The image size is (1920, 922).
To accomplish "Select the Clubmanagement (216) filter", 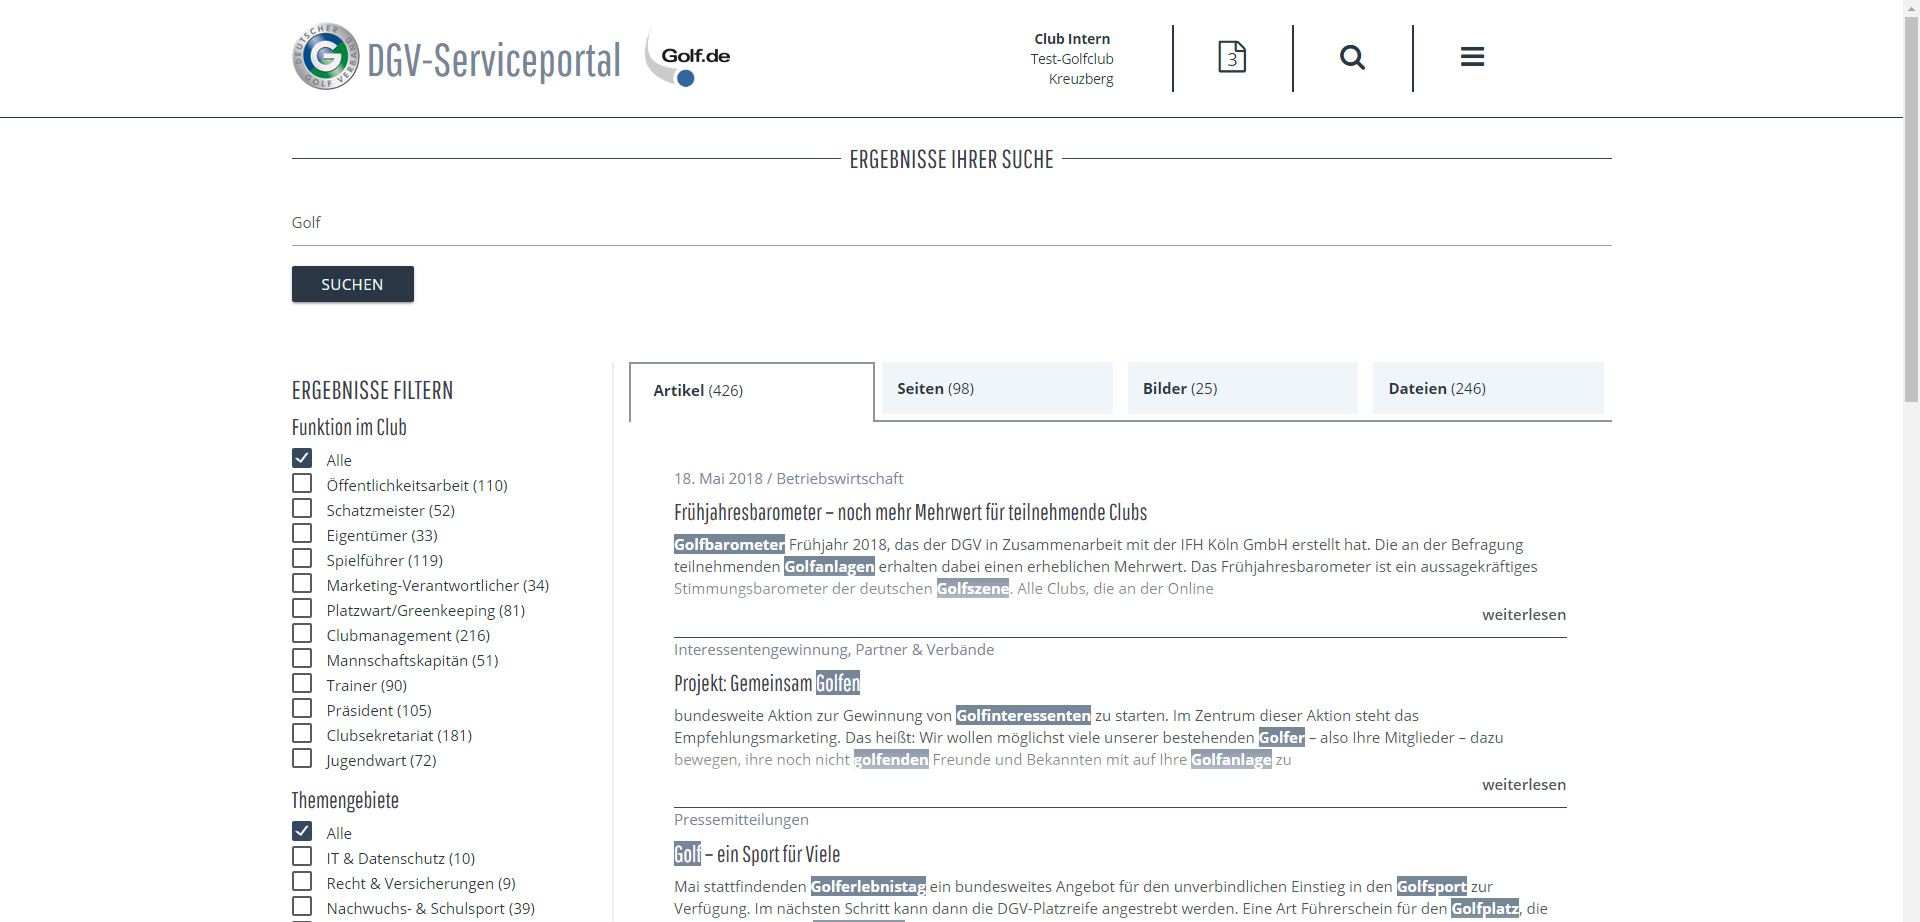I will [x=302, y=634].
